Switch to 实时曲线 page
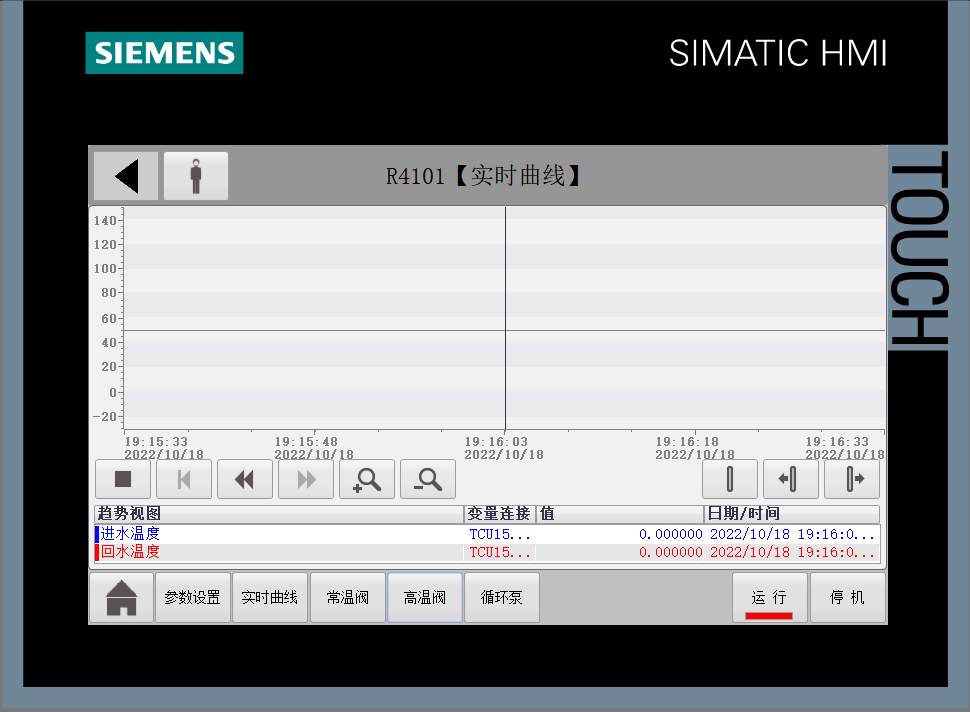 (270, 598)
